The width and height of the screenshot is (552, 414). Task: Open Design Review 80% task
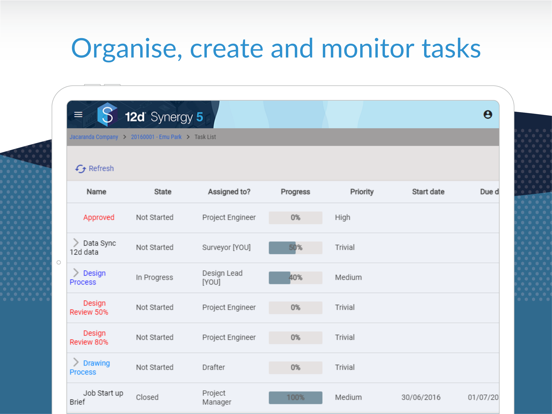89,337
